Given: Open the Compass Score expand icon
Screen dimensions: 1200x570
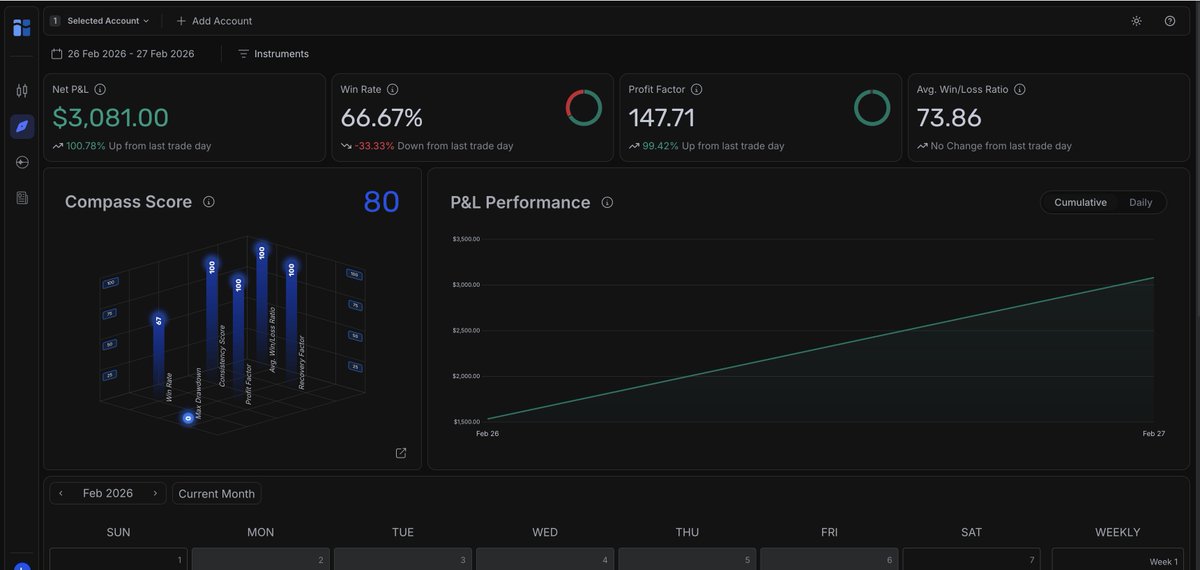Looking at the screenshot, I should pyautogui.click(x=401, y=453).
